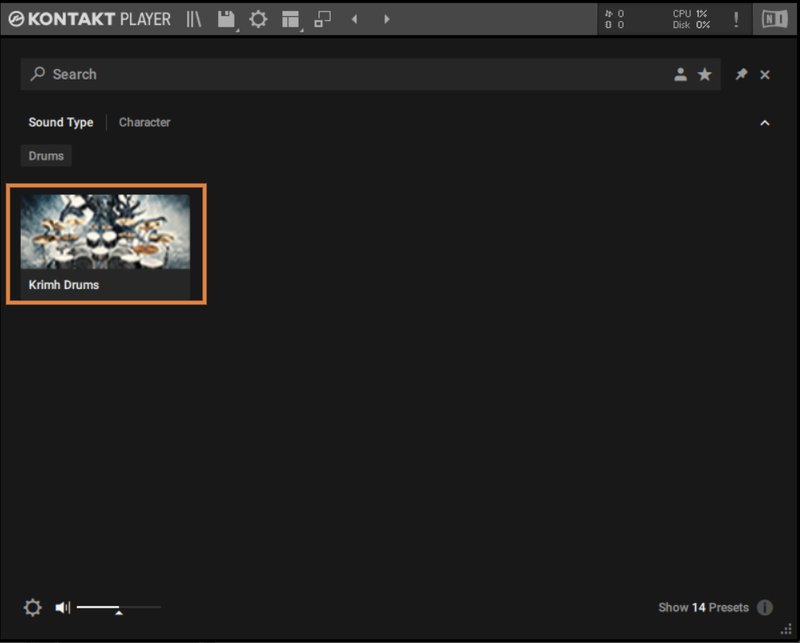
Task: Close the browser panel with X
Action: 765,75
